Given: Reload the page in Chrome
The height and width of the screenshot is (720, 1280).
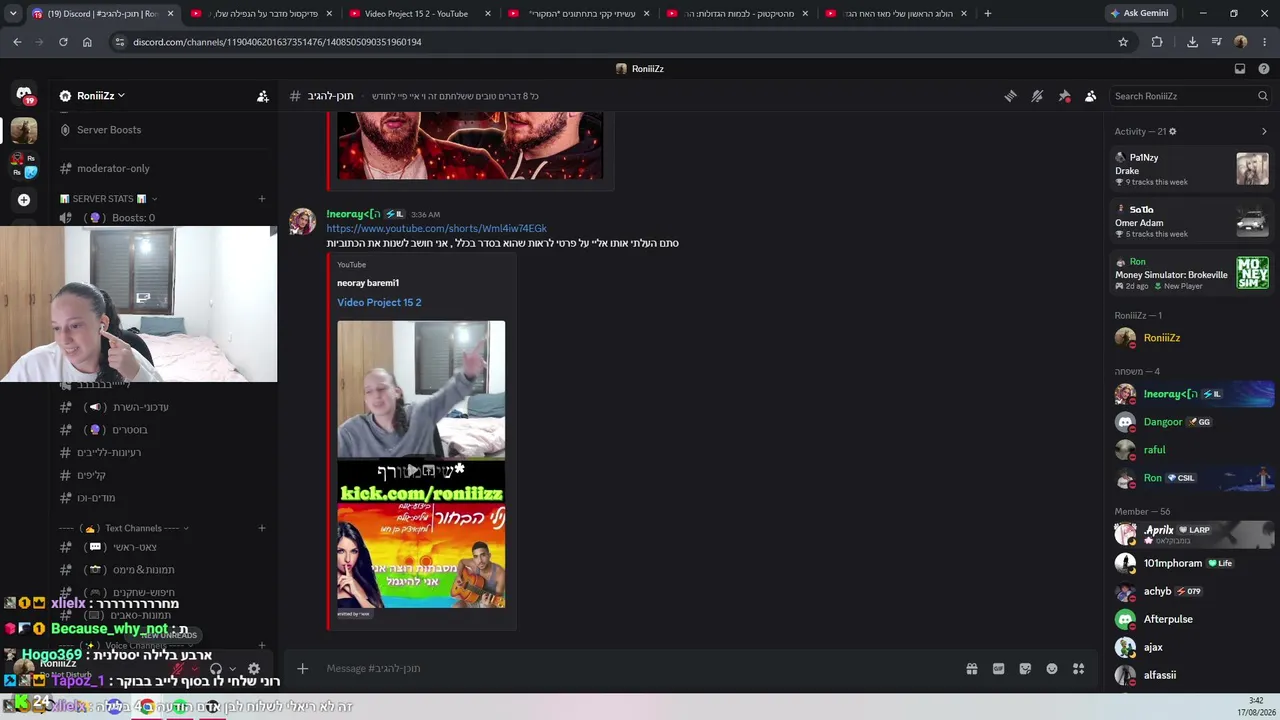Looking at the screenshot, I should (63, 42).
